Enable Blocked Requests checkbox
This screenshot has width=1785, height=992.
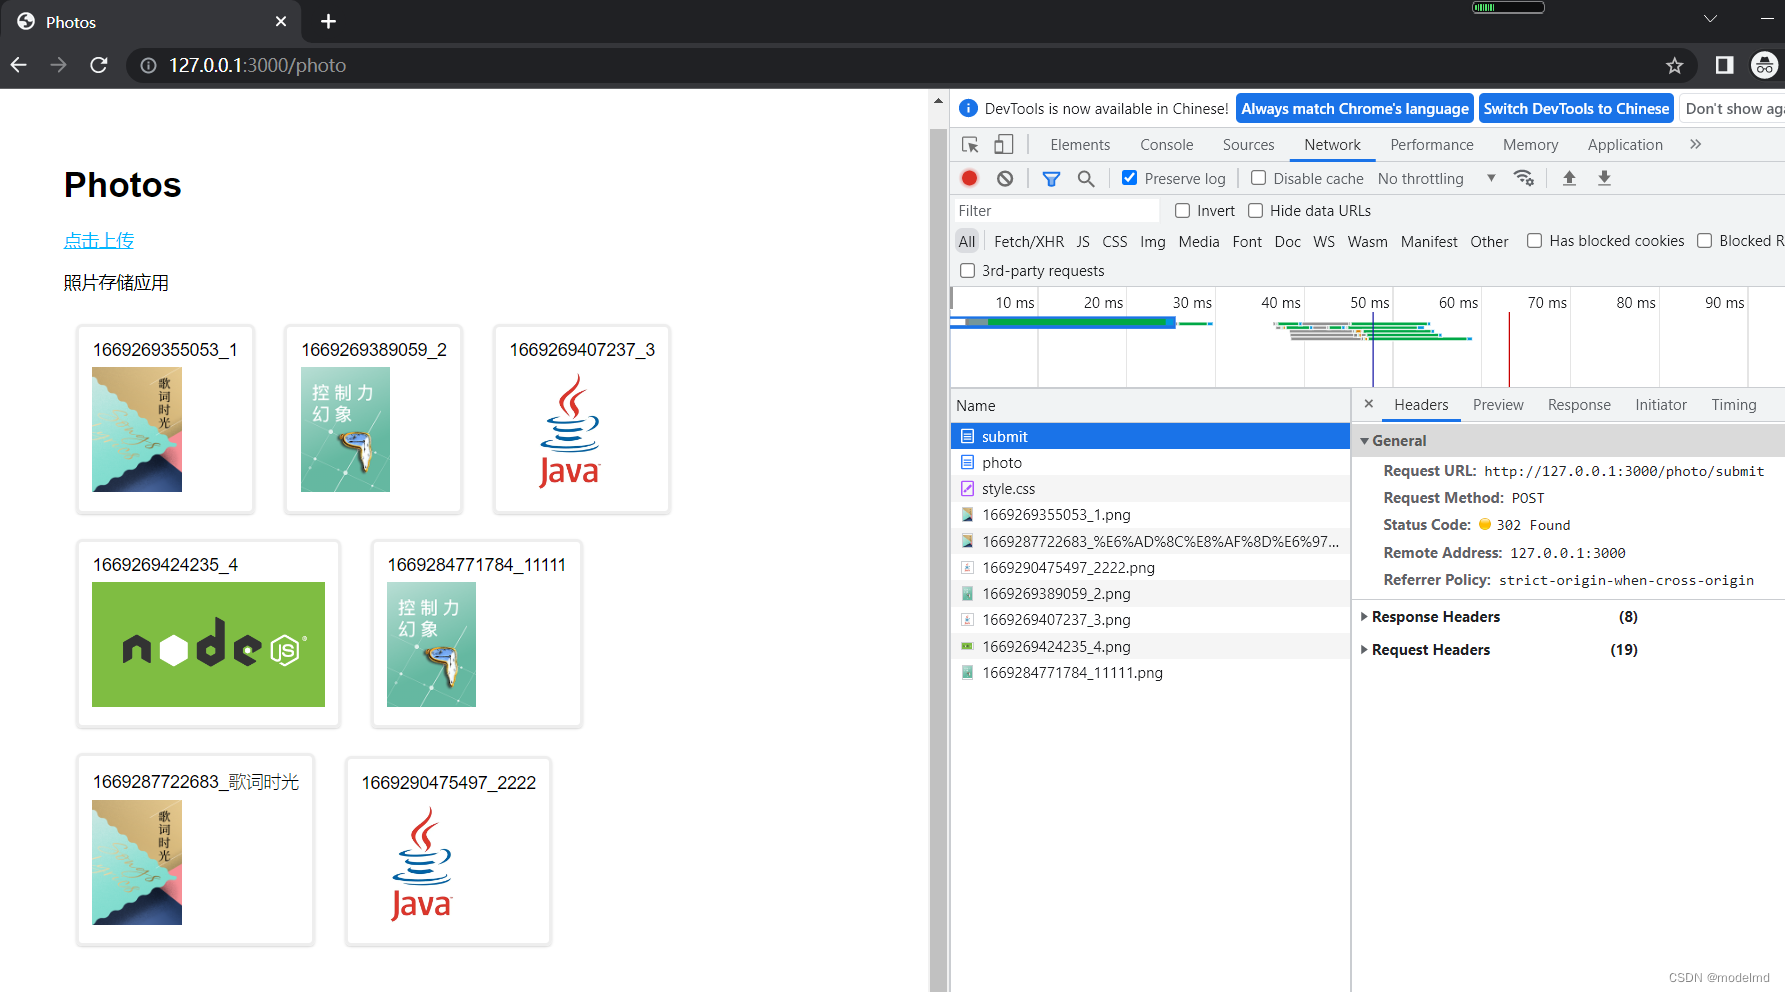pyautogui.click(x=1704, y=241)
